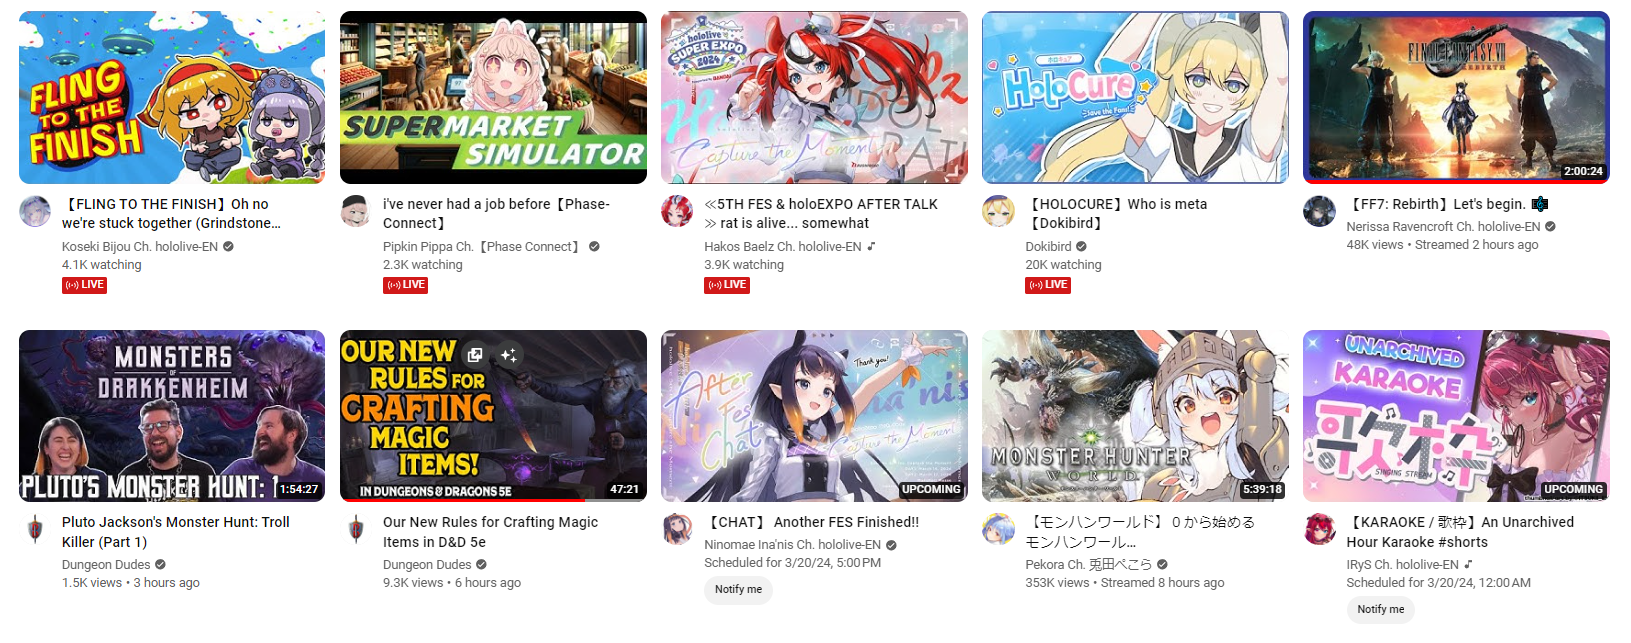Open Koseki Bijou channel avatar

tap(35, 211)
